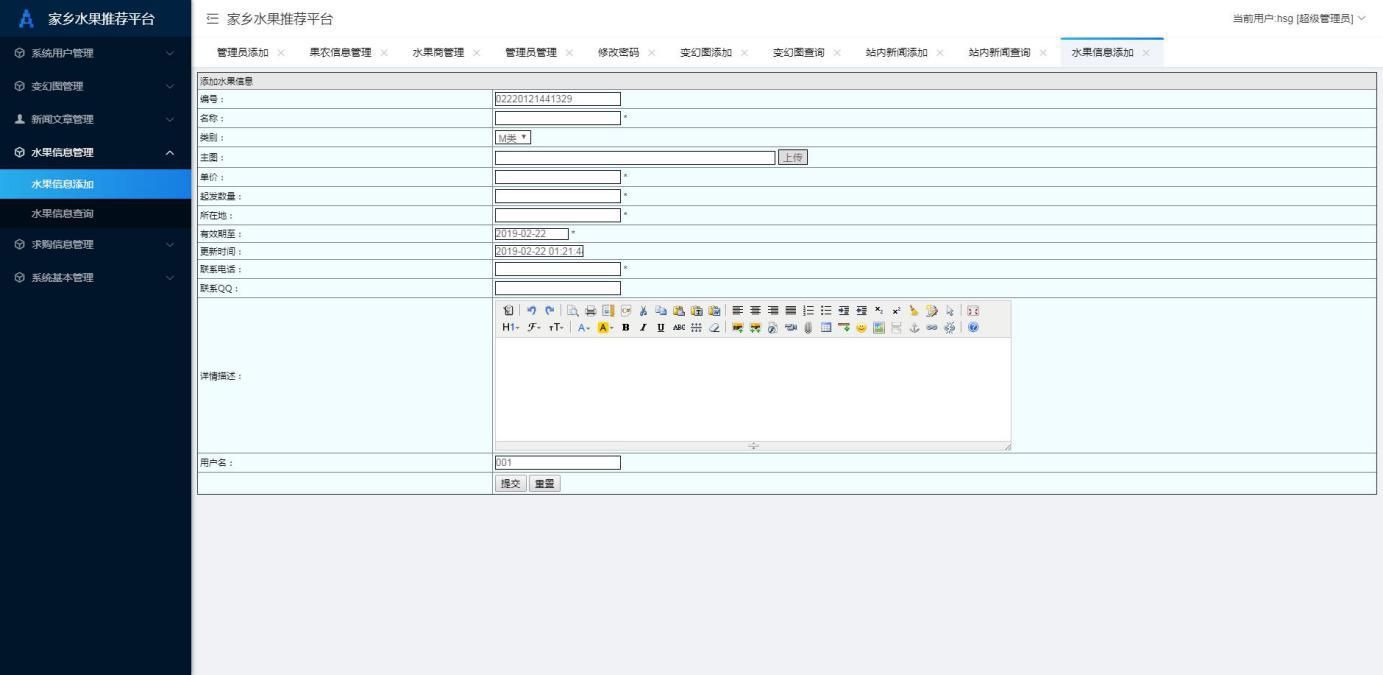
Task: Collapse the 水果信息管理 sidebar menu
Action: coord(95,152)
